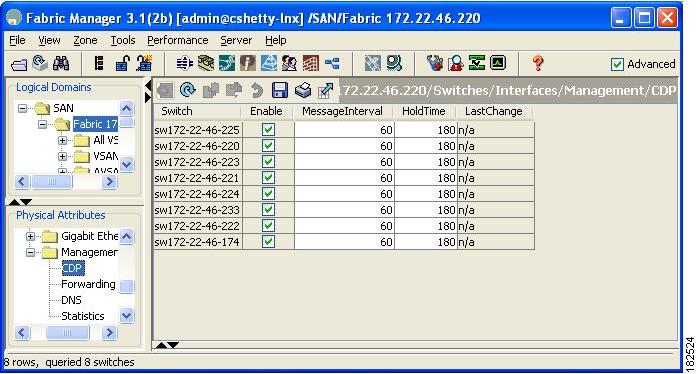The height and width of the screenshot is (374, 697).
Task: Click the blue floppy disk save icon
Action: (280, 90)
